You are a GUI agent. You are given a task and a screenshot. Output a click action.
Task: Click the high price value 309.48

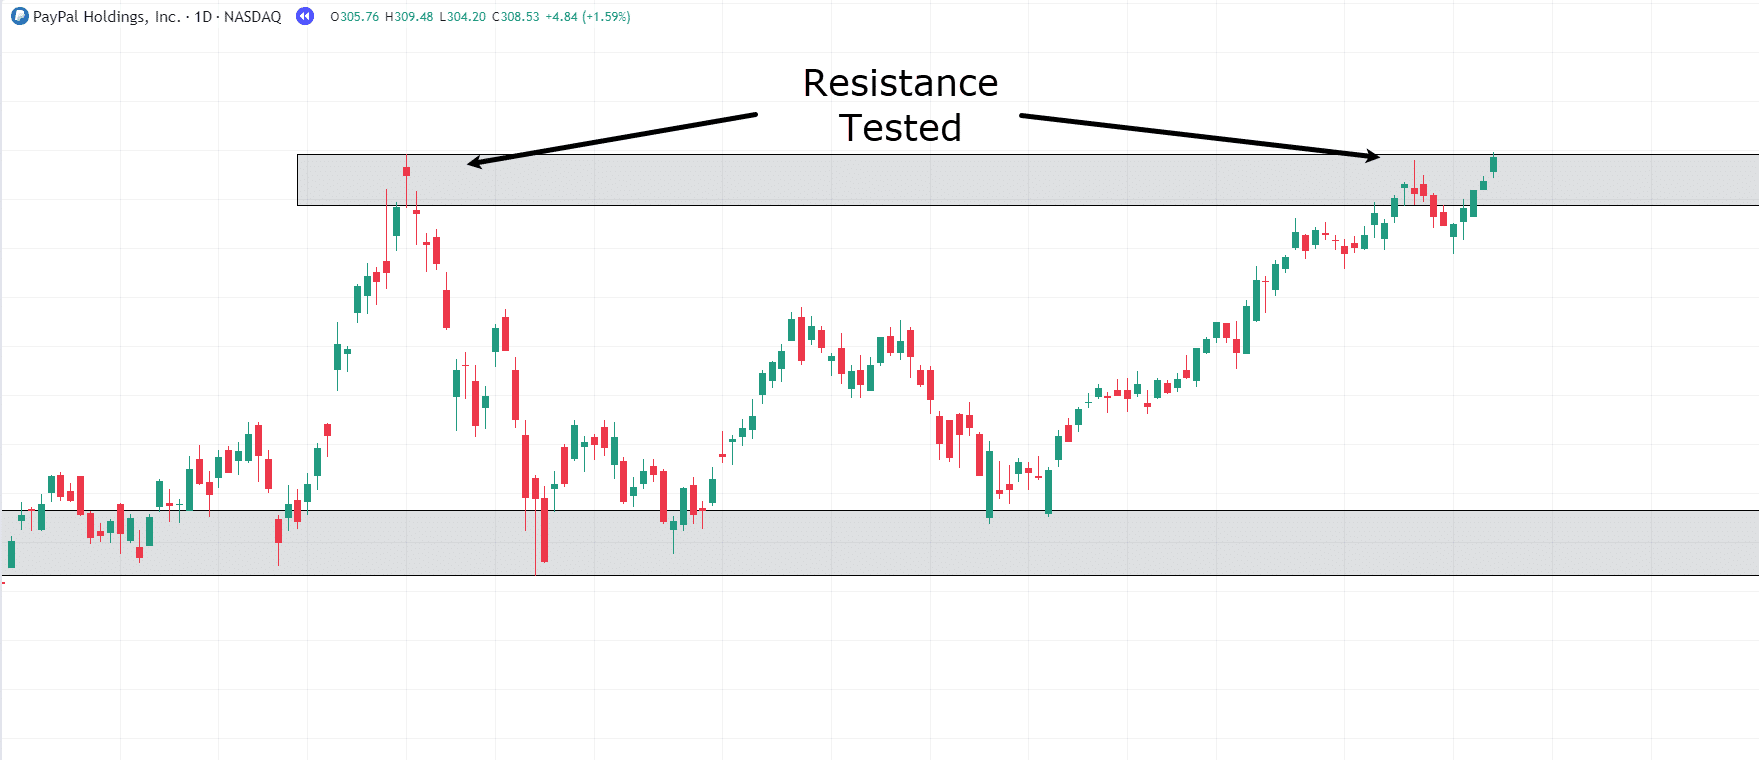(x=413, y=17)
